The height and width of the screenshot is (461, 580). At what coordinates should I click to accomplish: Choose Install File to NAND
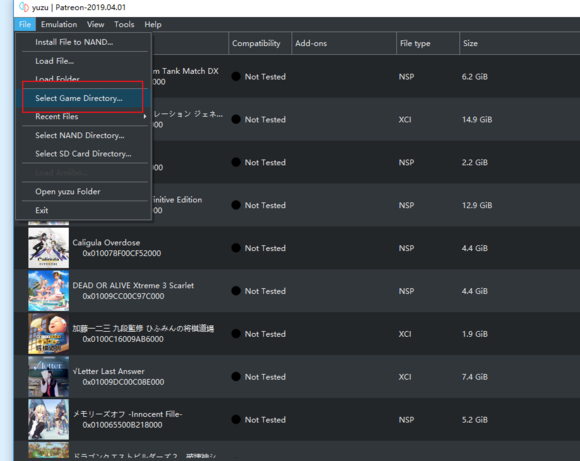(x=84, y=42)
